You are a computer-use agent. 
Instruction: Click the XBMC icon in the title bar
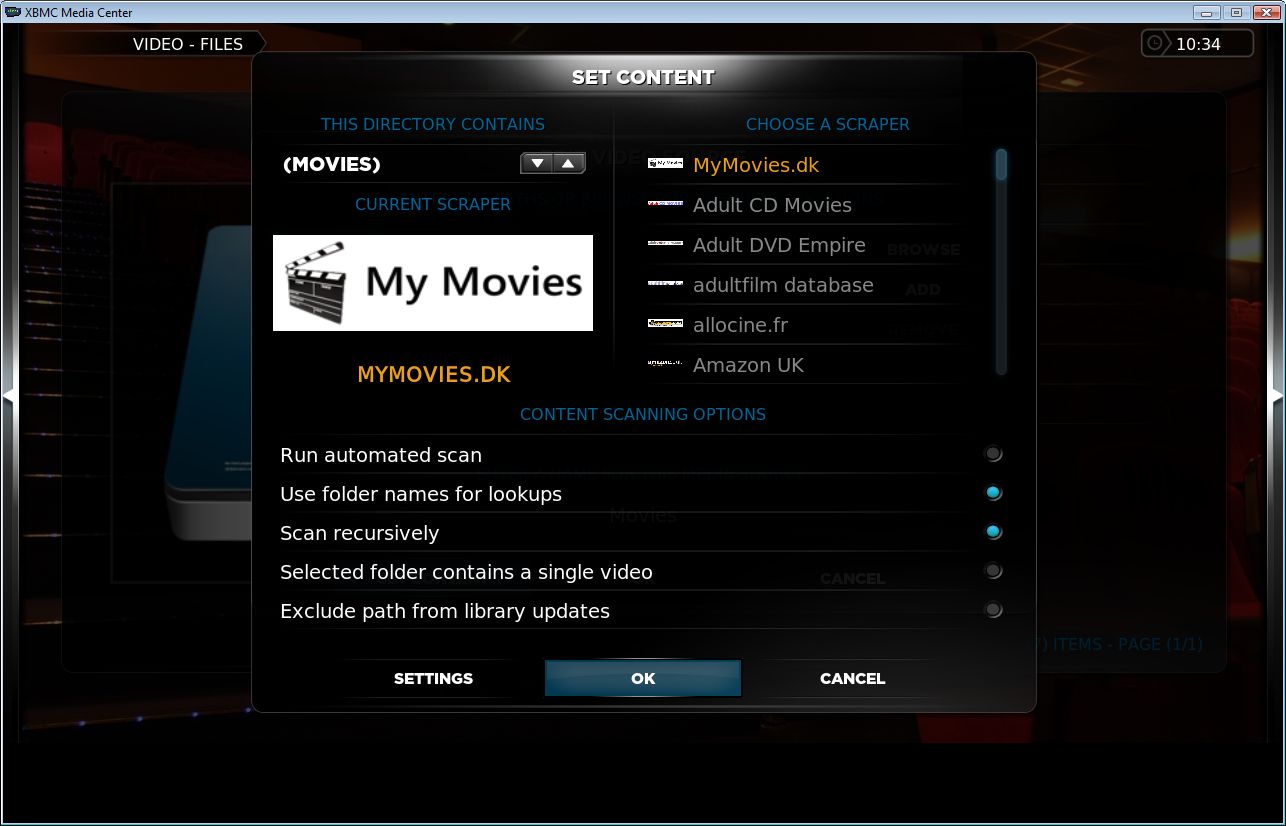coord(12,12)
